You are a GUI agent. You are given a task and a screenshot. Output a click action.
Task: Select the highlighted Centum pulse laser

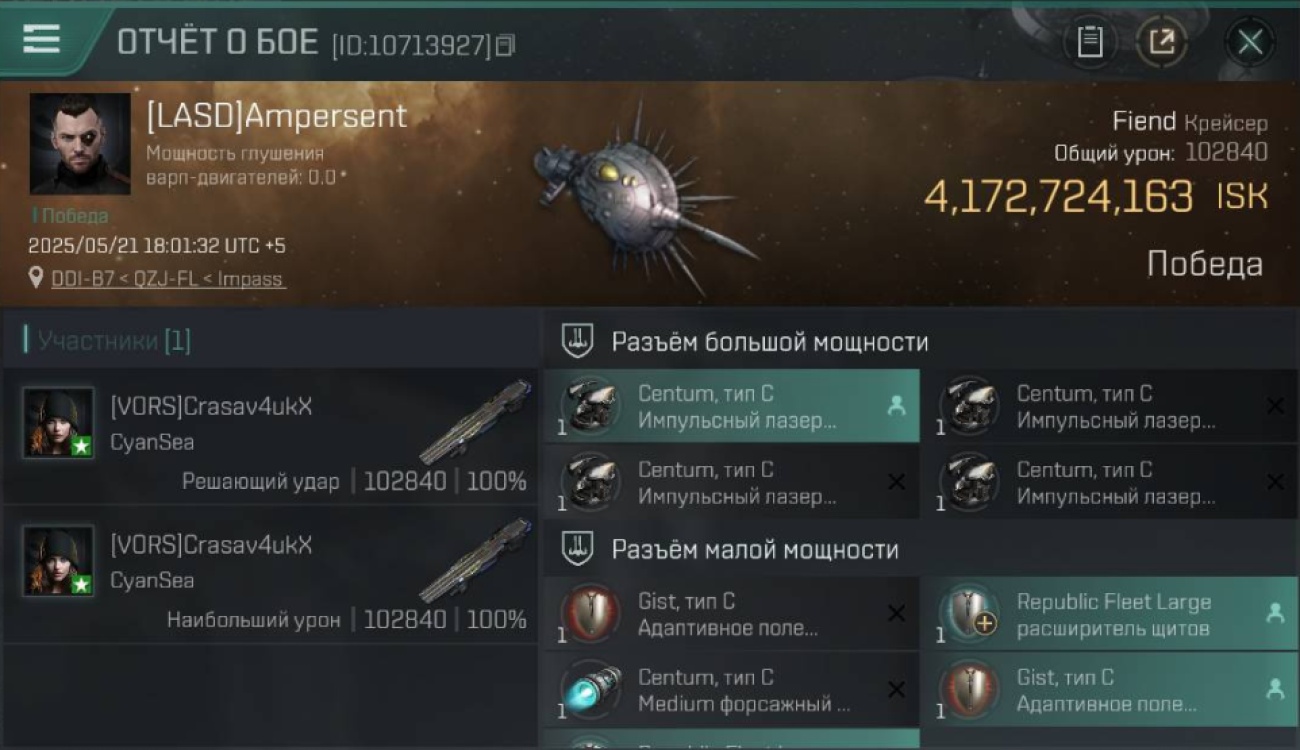click(731, 406)
